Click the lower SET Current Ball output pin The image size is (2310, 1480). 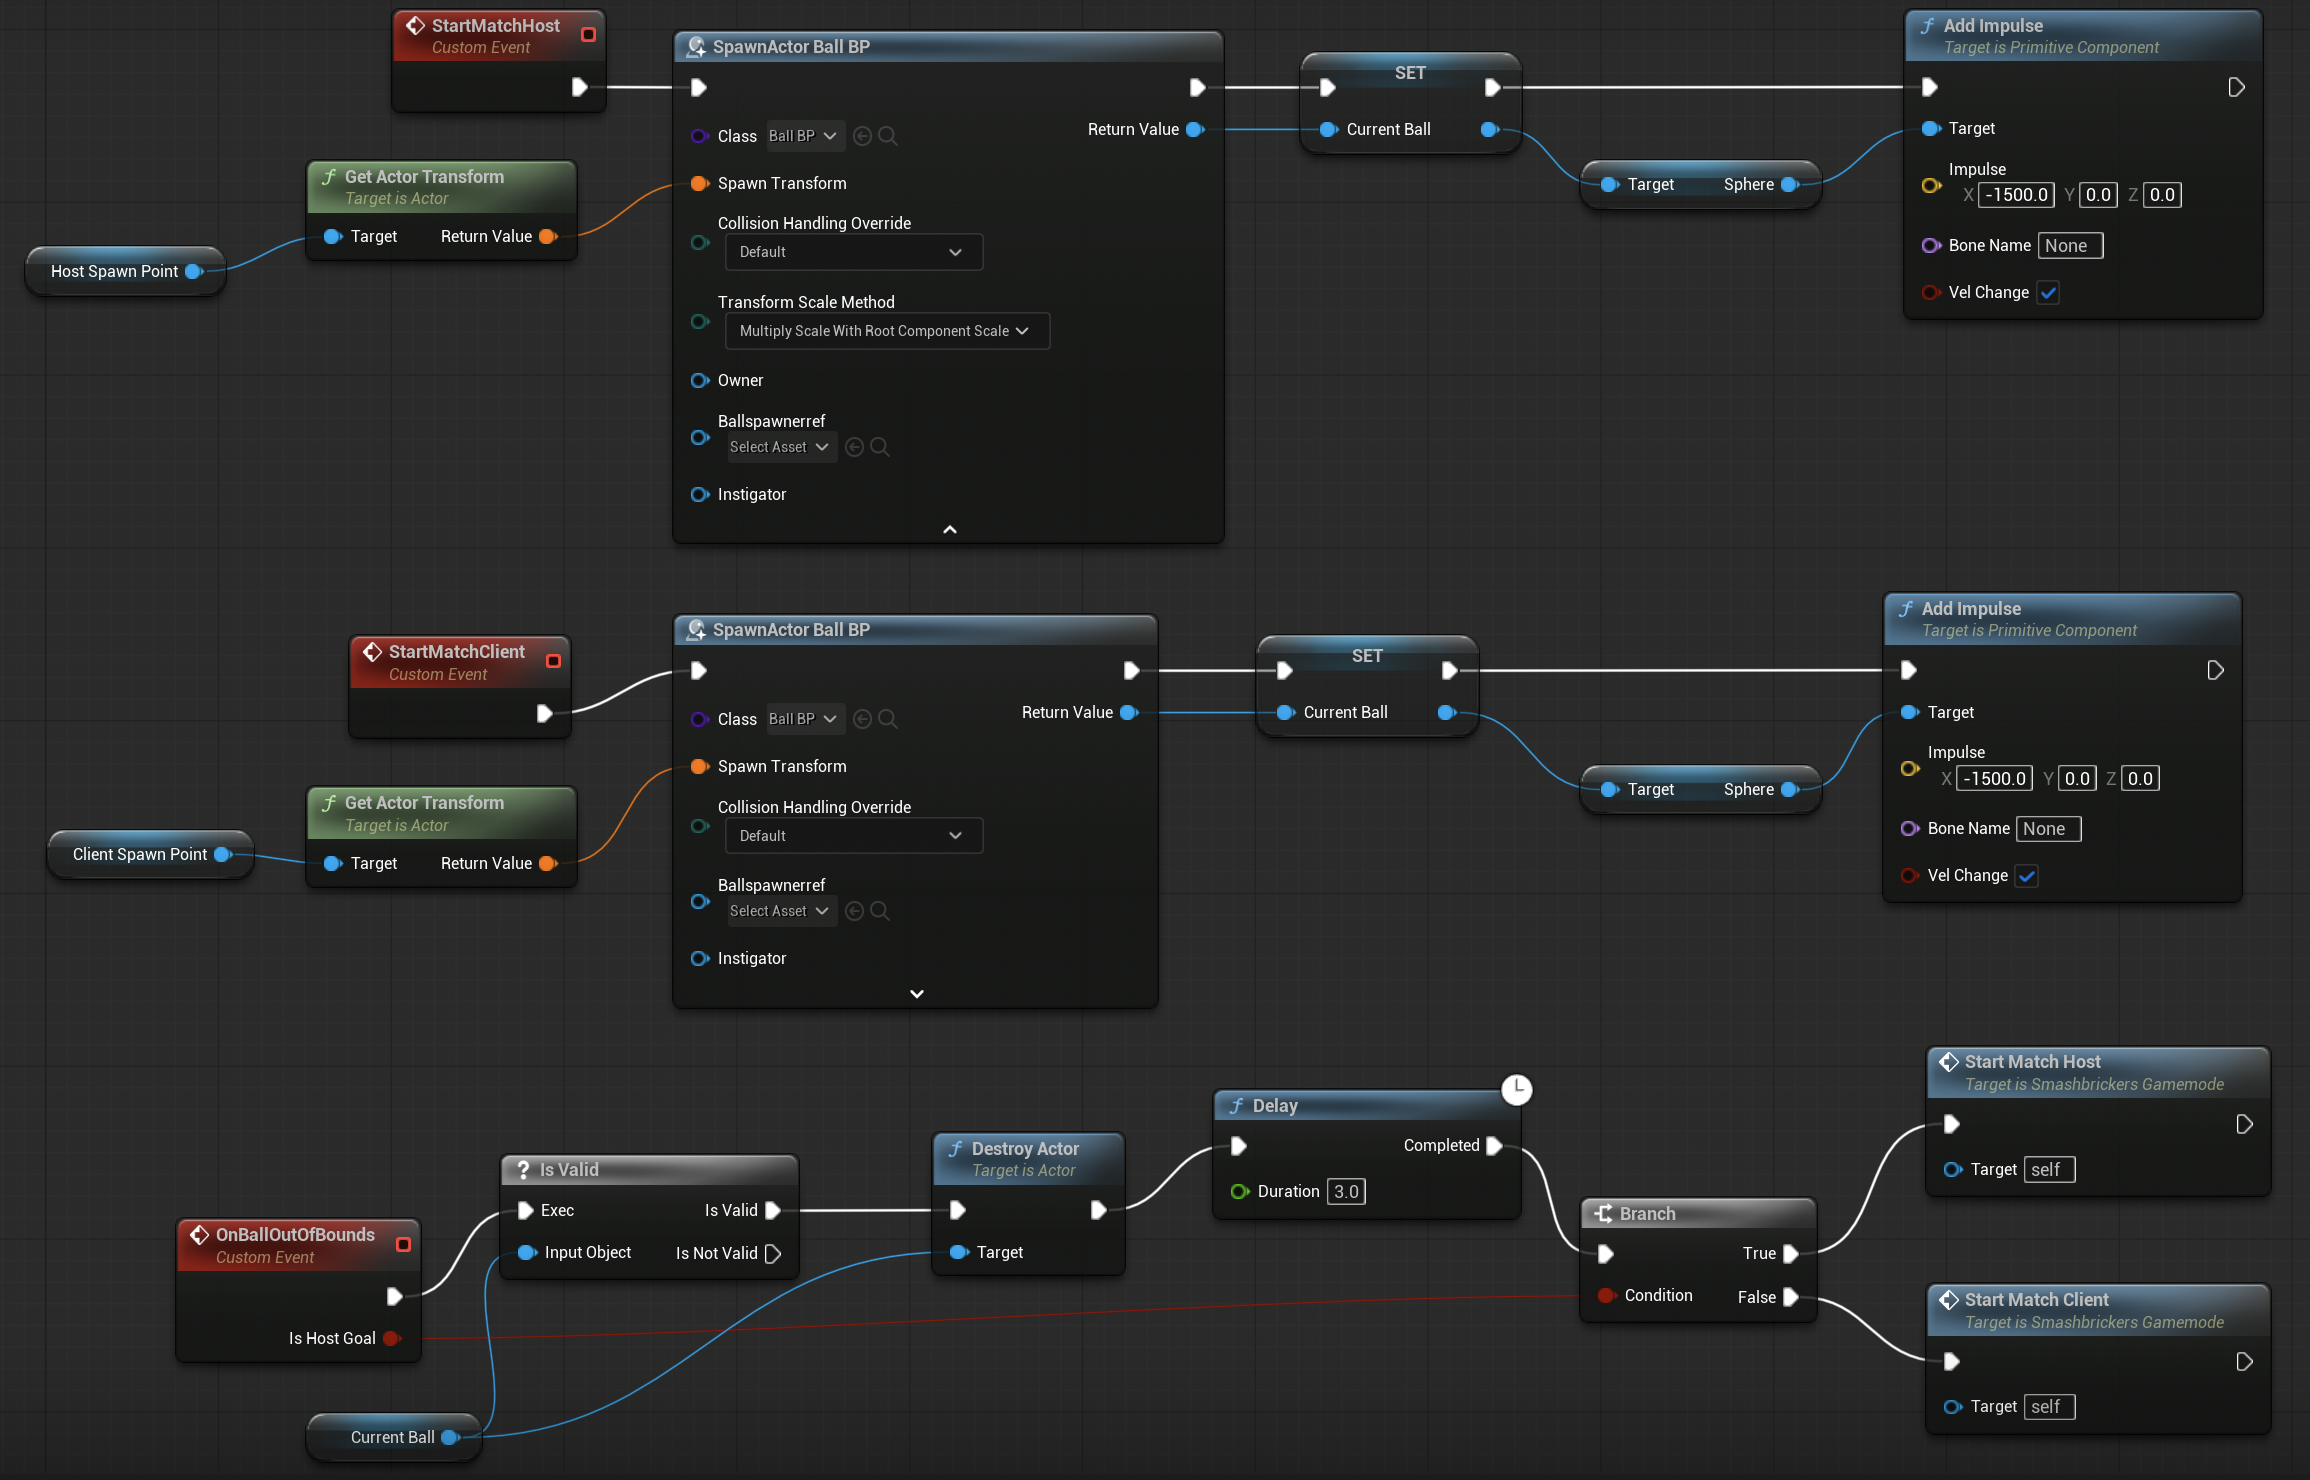(x=1446, y=713)
